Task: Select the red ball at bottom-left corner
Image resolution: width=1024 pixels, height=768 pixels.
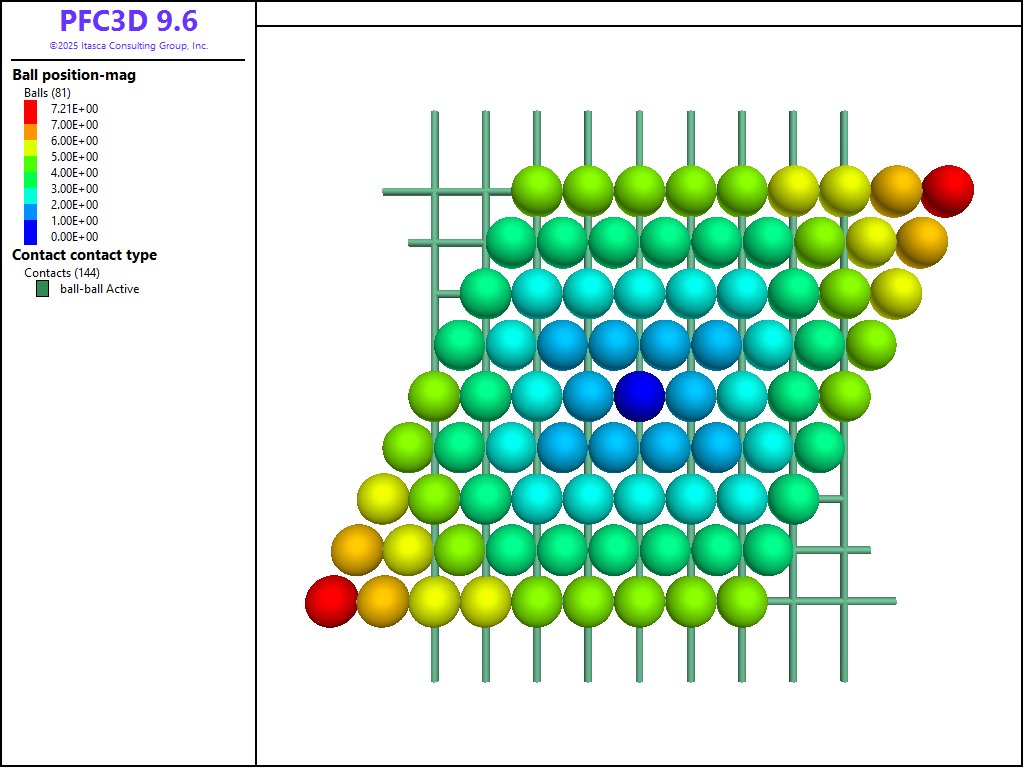Action: (331, 601)
